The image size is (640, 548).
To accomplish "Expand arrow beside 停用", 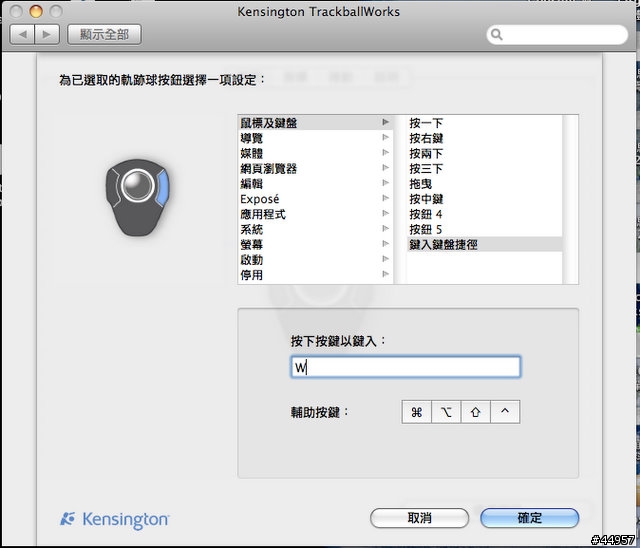I will (385, 274).
